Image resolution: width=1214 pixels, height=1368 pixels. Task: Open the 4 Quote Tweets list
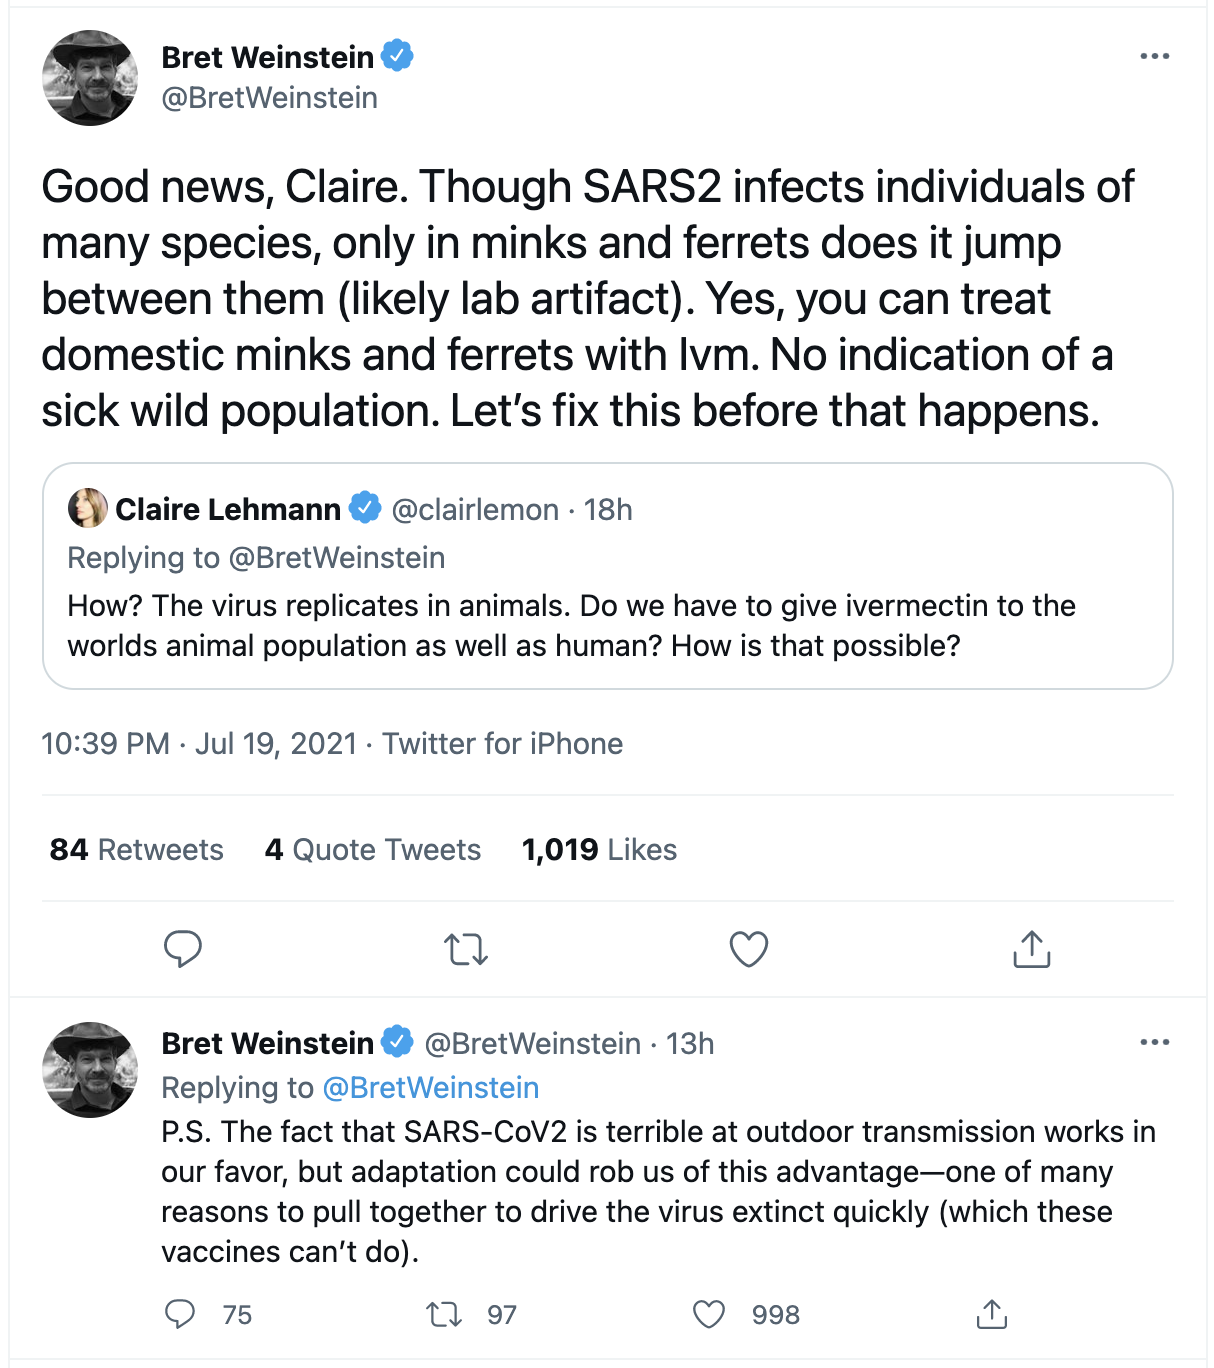coord(372,850)
